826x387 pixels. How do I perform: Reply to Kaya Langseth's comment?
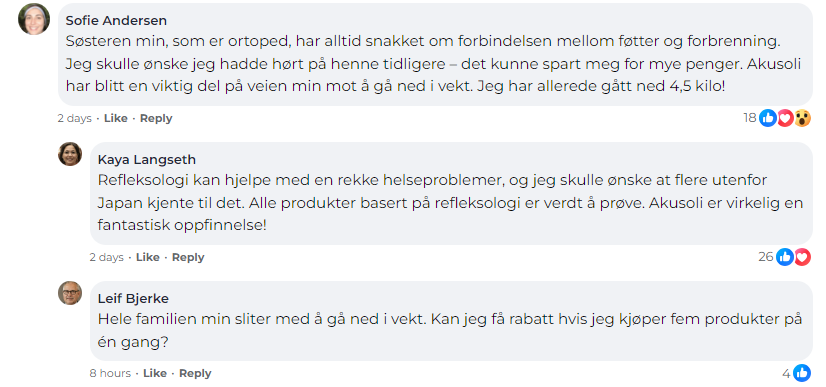pyautogui.click(x=188, y=257)
